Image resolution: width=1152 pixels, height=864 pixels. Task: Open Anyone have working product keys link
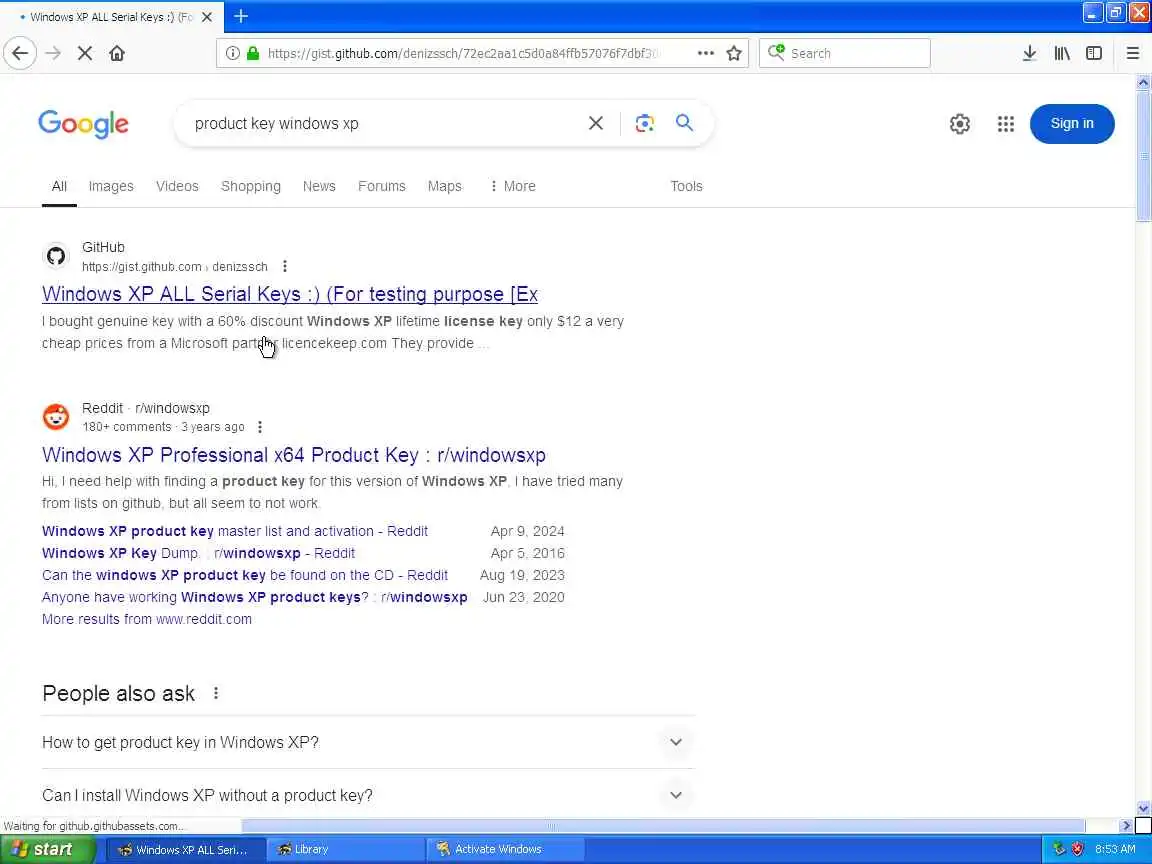pyautogui.click(x=254, y=597)
